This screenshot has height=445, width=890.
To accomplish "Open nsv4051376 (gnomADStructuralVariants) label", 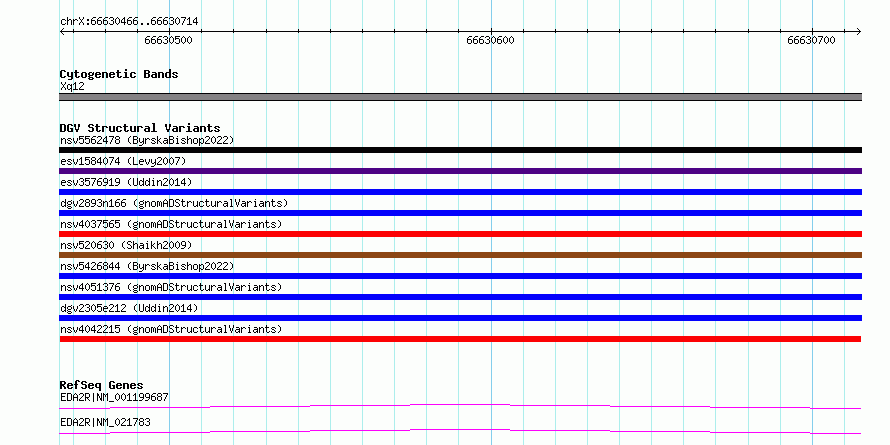I will click(x=171, y=287).
